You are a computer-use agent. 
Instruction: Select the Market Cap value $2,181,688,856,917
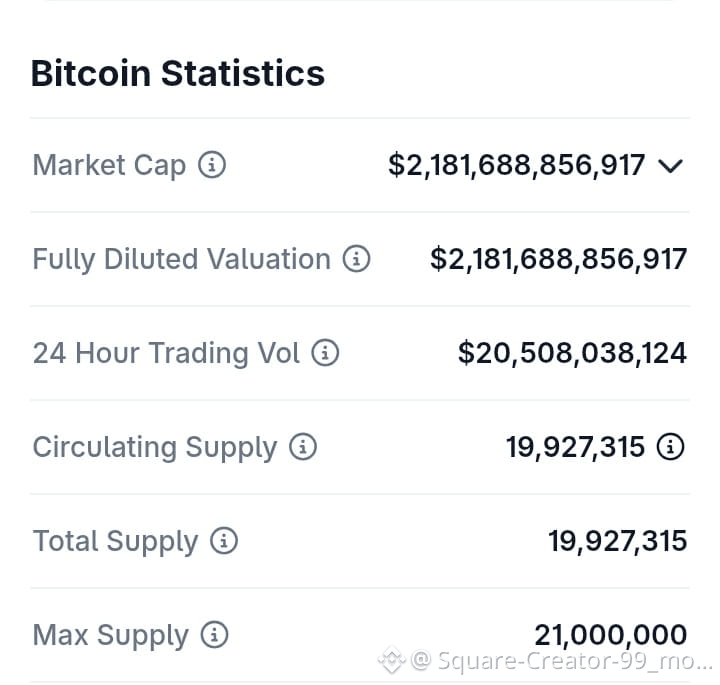coord(517,165)
